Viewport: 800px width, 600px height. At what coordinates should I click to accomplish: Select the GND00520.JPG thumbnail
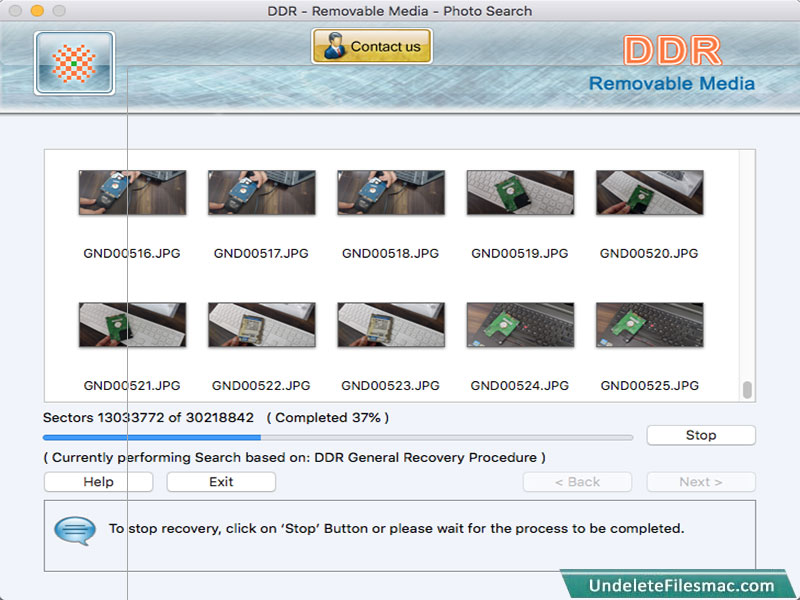(649, 193)
